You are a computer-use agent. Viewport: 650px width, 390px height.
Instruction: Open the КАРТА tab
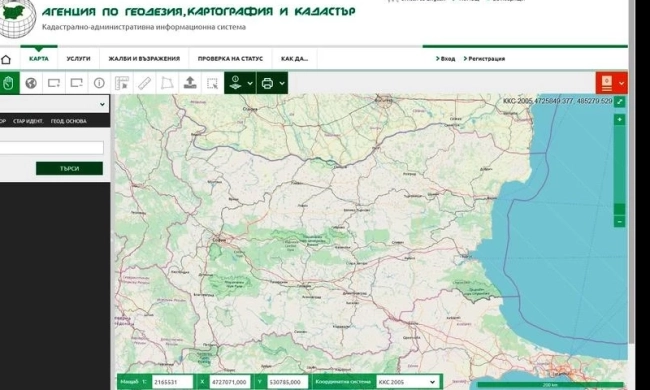pyautogui.click(x=39, y=59)
